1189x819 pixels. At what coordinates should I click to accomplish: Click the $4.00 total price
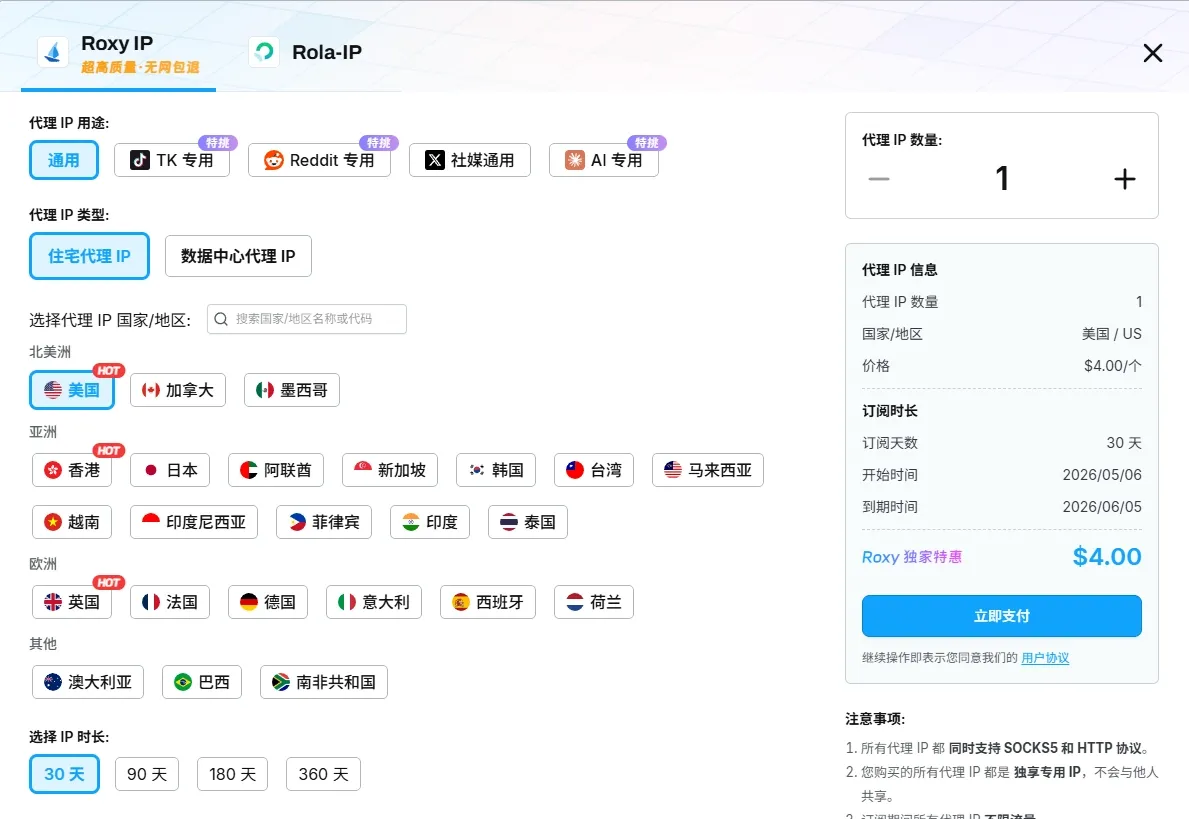pyautogui.click(x=1107, y=557)
